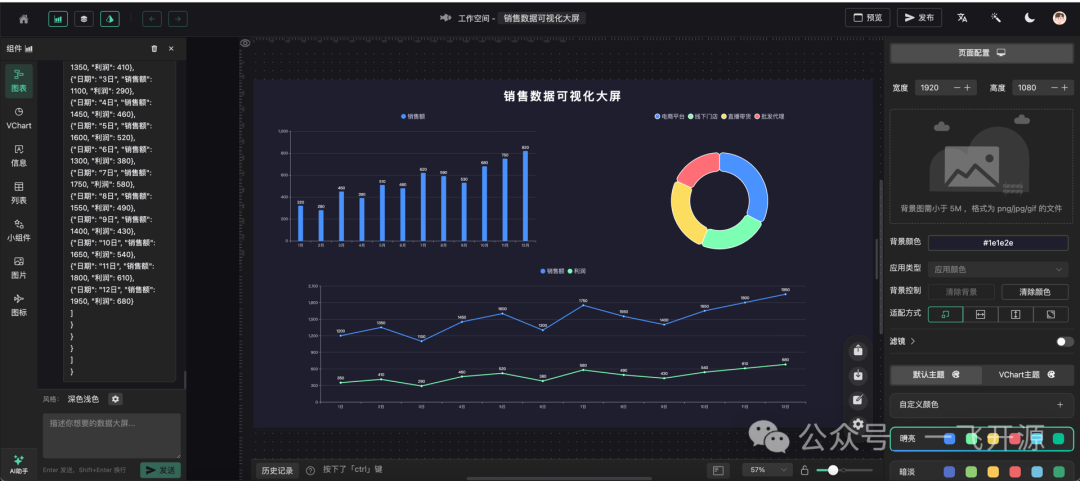Expand the 滤镜 filter section
Image resolution: width=1080 pixels, height=481 pixels.
pyautogui.click(x=902, y=340)
